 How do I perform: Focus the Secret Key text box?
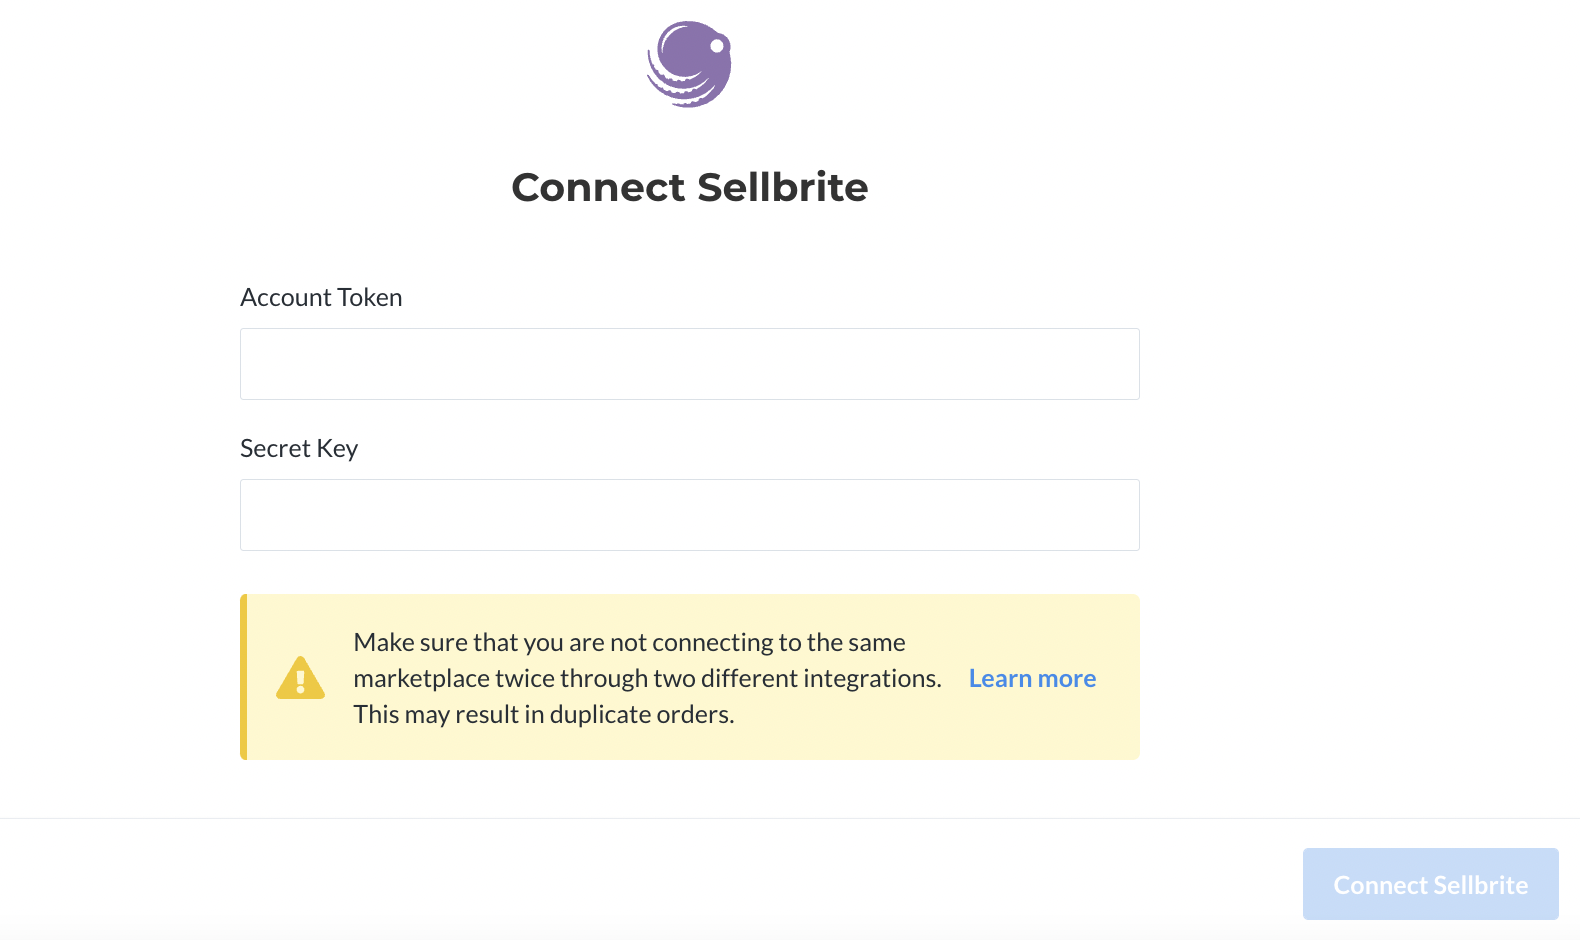pyautogui.click(x=690, y=515)
